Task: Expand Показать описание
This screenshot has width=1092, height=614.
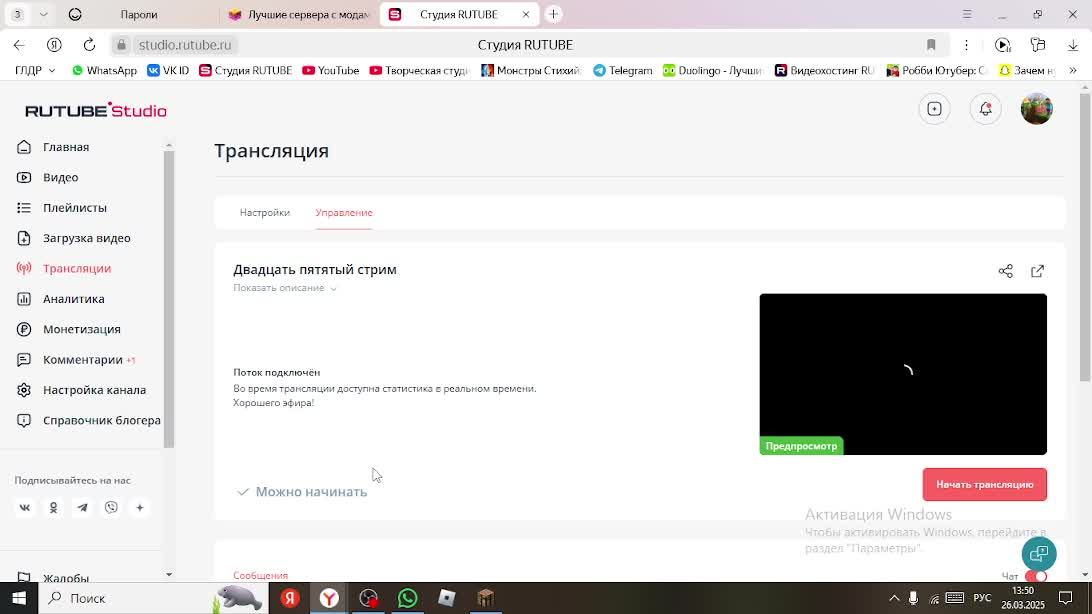Action: click(285, 288)
